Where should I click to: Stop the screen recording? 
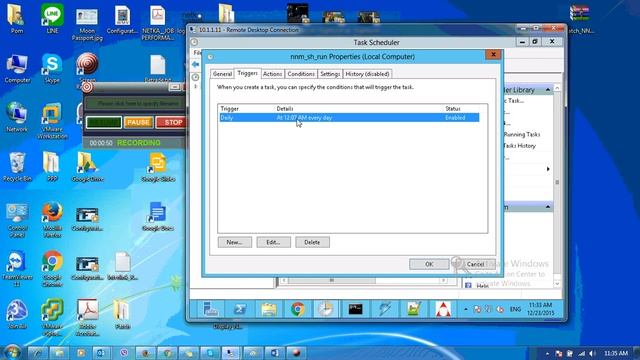click(172, 122)
